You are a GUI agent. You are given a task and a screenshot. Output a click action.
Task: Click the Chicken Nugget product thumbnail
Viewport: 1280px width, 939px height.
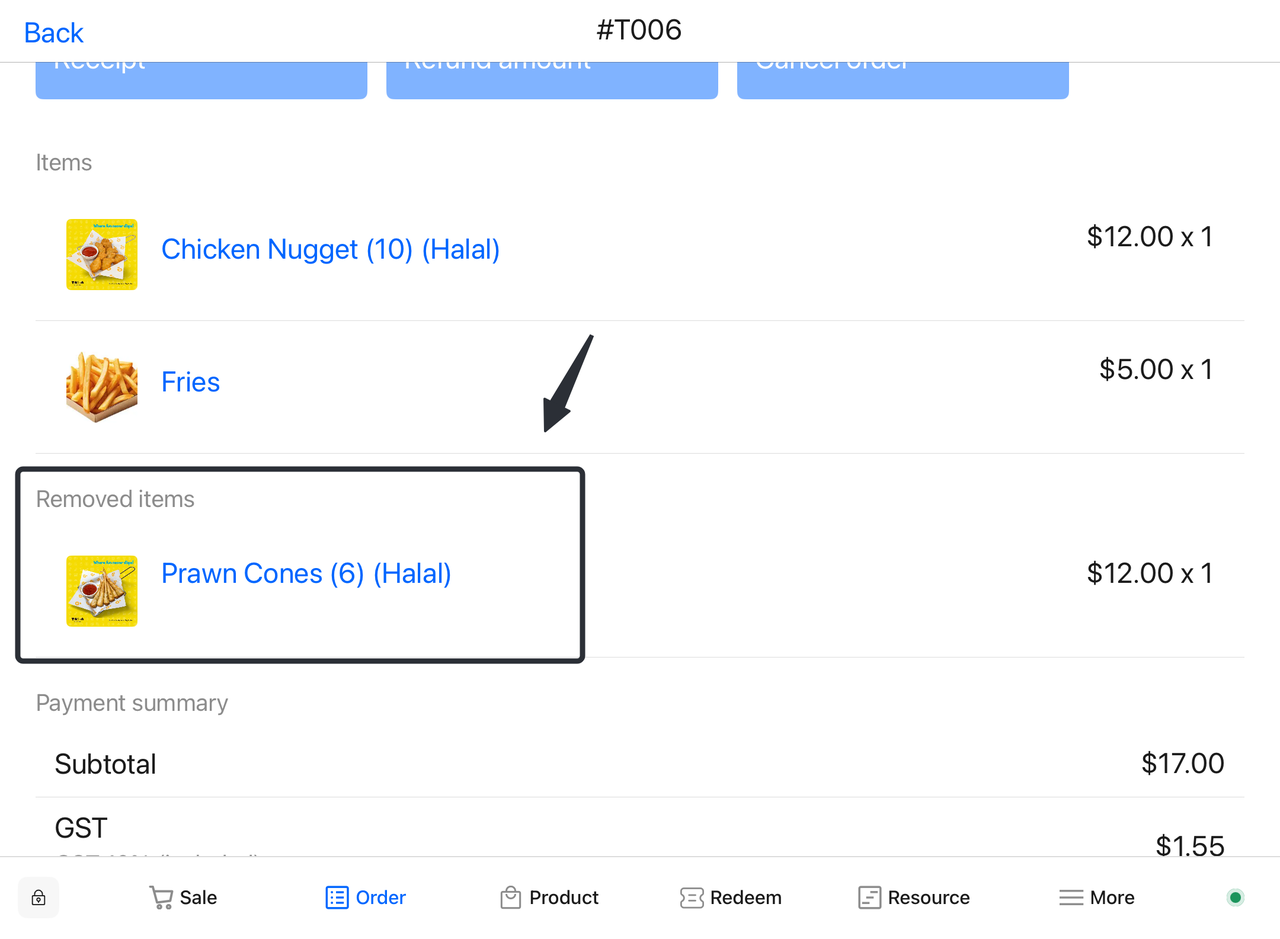pos(102,254)
